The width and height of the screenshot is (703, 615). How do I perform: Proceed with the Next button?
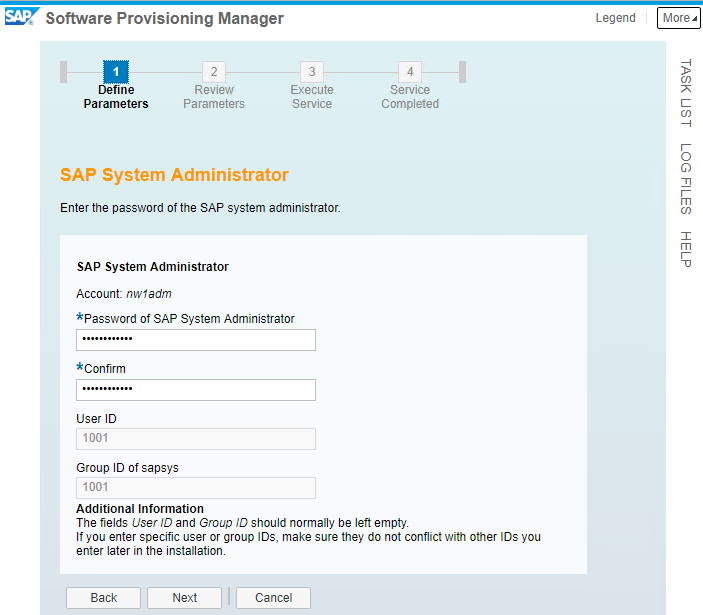[x=184, y=598]
